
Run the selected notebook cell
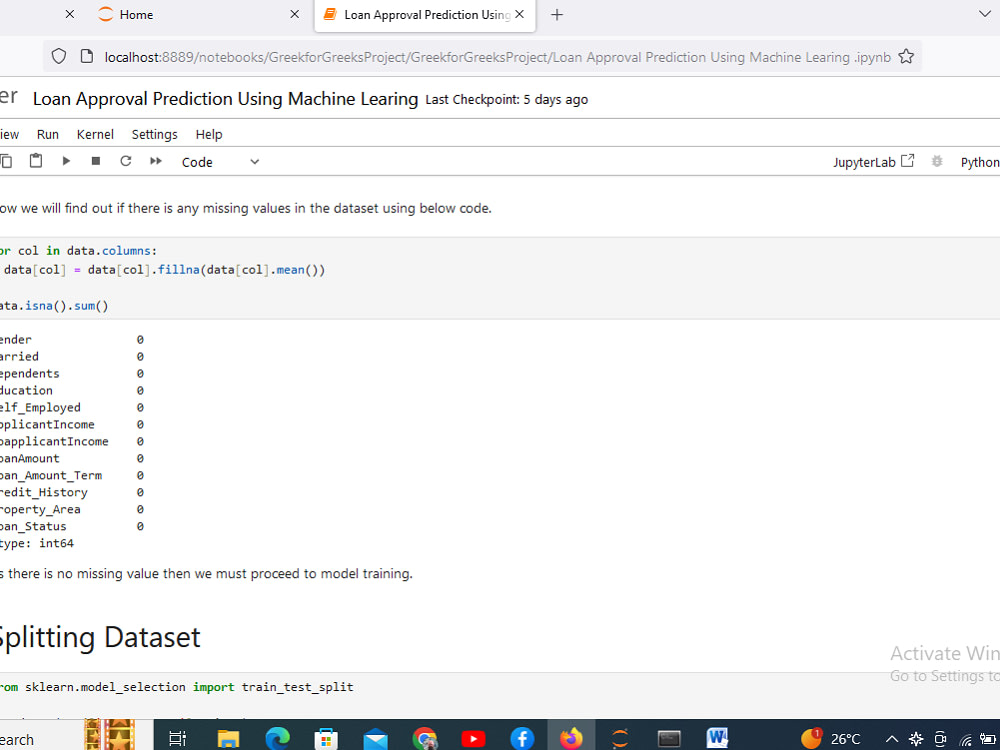coord(66,161)
